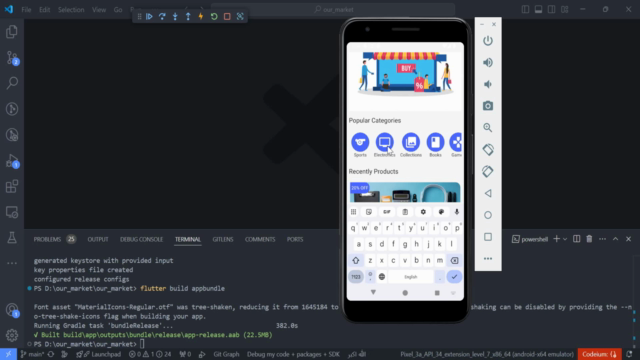Click the main branch in status bar
Screen dimensions: 640x360
[32, 354]
